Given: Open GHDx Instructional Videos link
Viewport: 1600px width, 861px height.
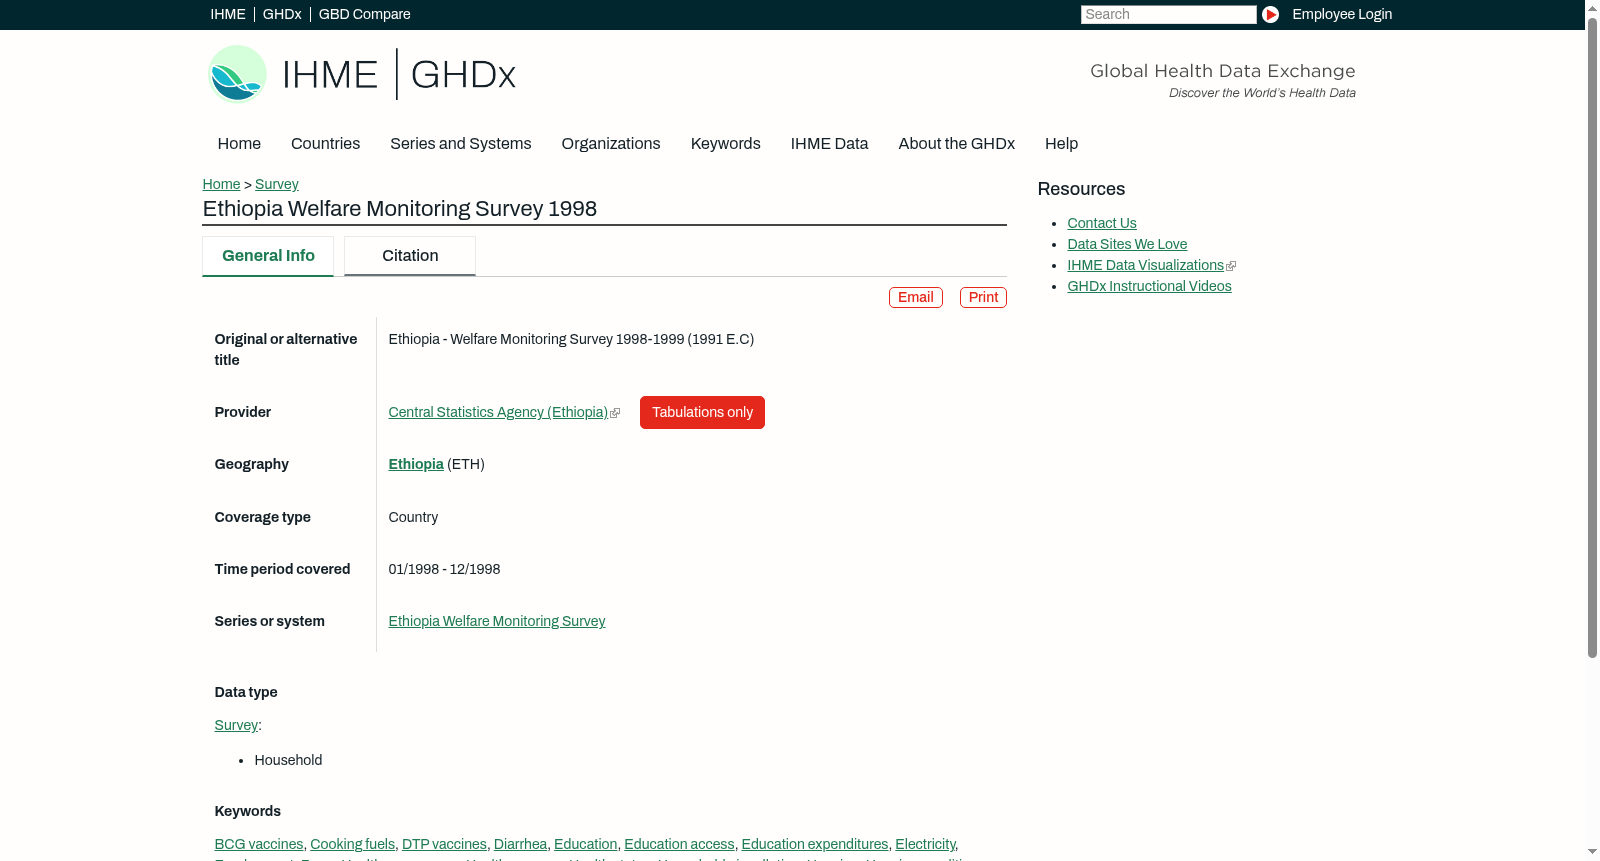Looking at the screenshot, I should (x=1149, y=286).
